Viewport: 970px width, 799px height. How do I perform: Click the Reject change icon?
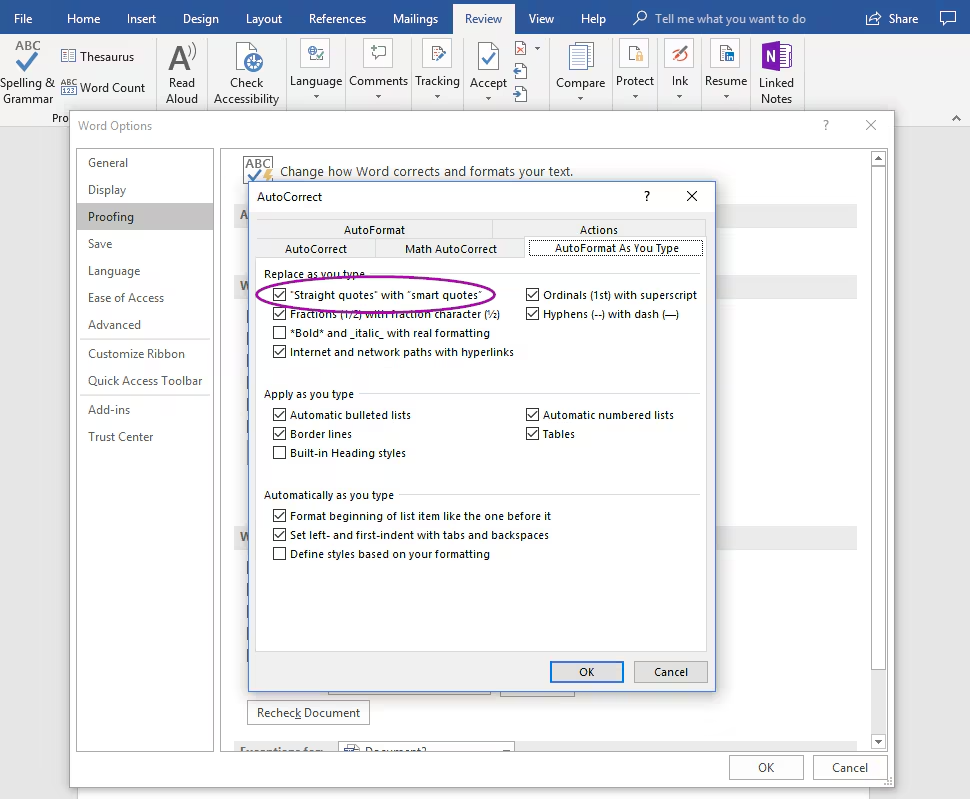(521, 48)
